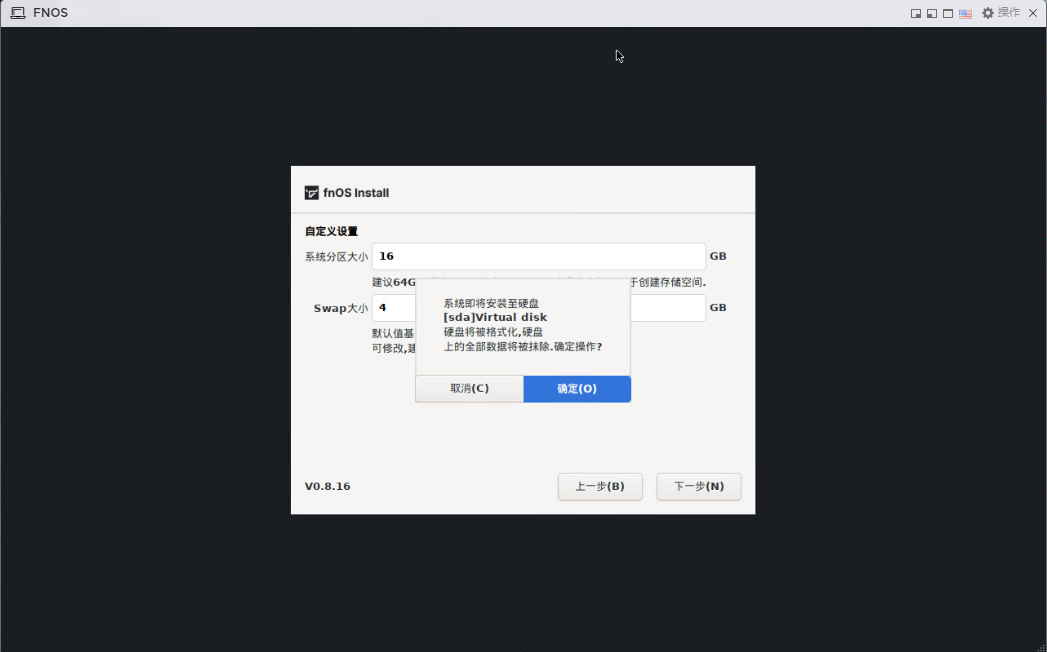Screen dimensions: 1047x652
Task: Click the V0.8.16 version label
Action: (x=328, y=487)
